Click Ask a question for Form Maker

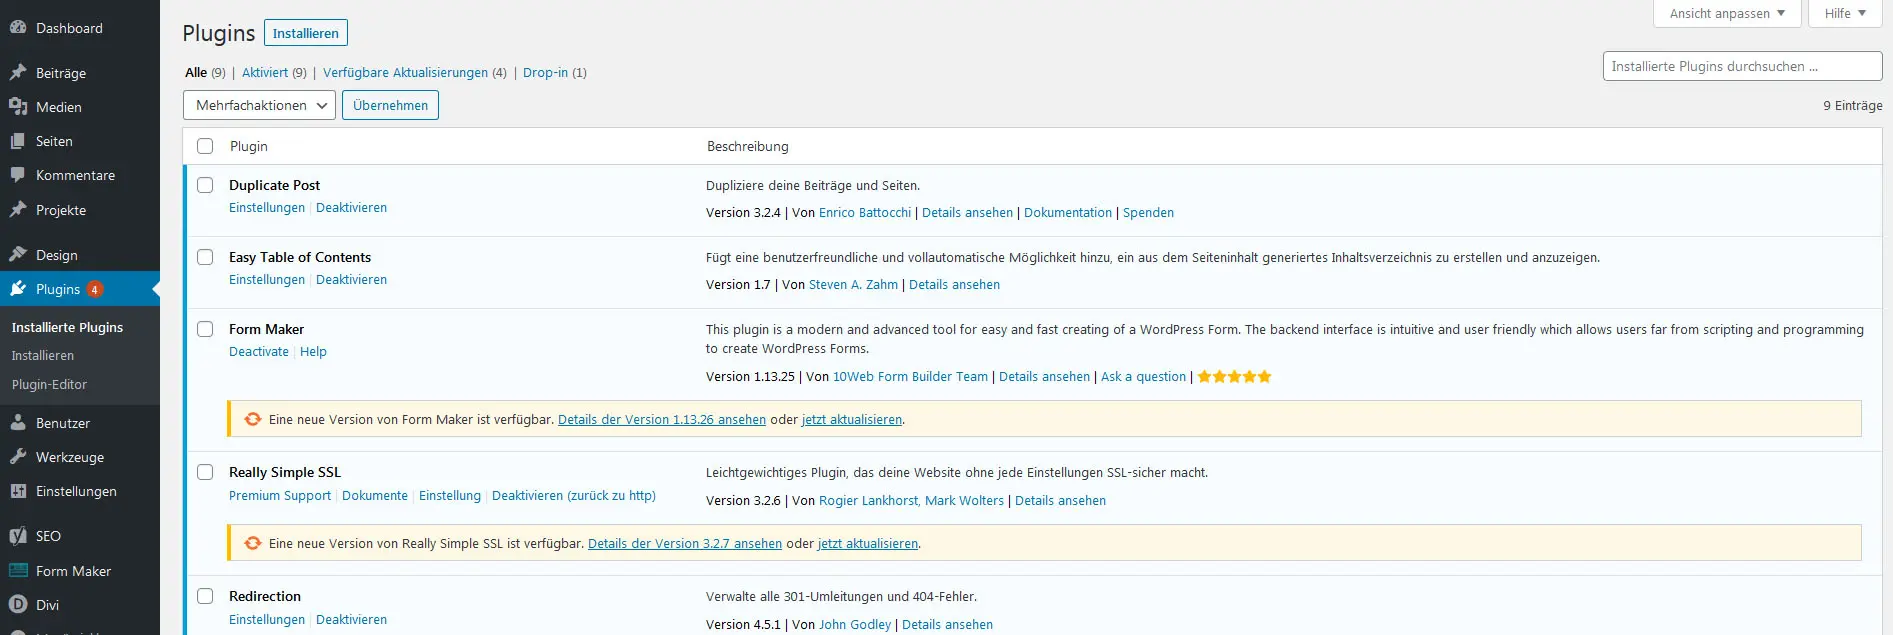point(1143,377)
